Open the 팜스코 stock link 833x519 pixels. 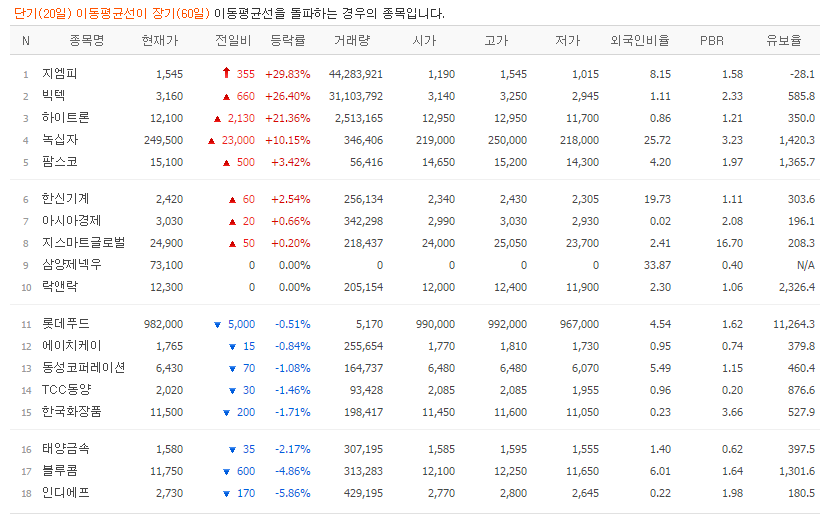pos(60,162)
